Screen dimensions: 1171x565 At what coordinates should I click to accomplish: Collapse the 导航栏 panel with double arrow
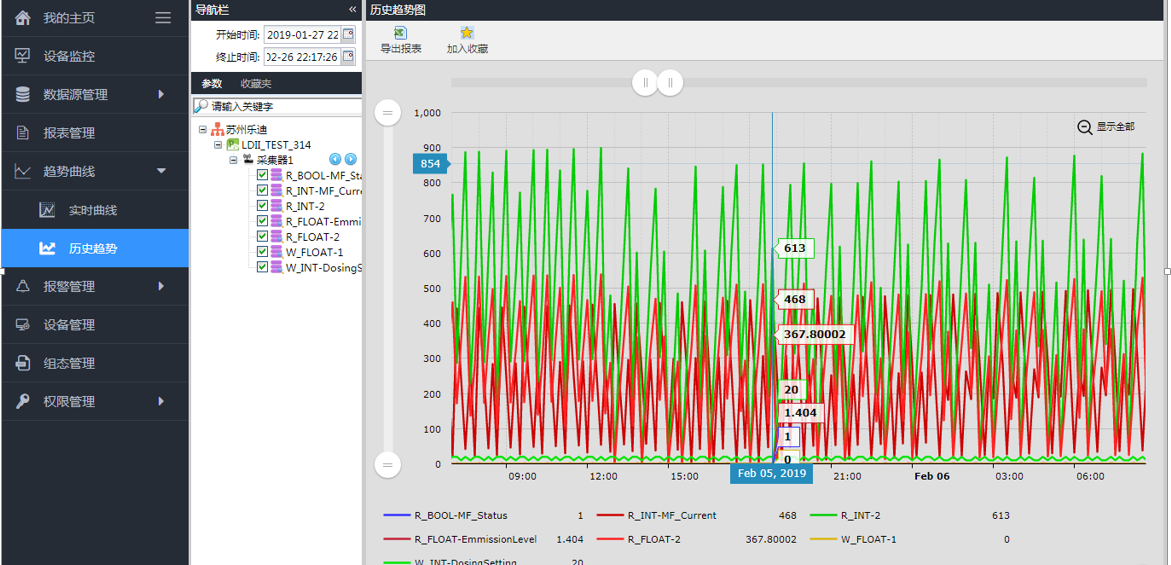(x=352, y=10)
